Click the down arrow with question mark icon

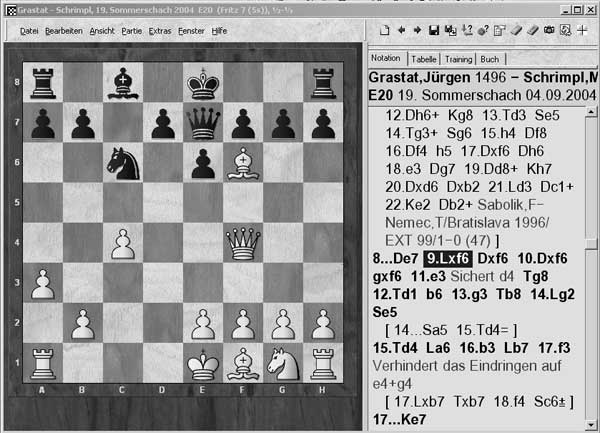[x=466, y=30]
